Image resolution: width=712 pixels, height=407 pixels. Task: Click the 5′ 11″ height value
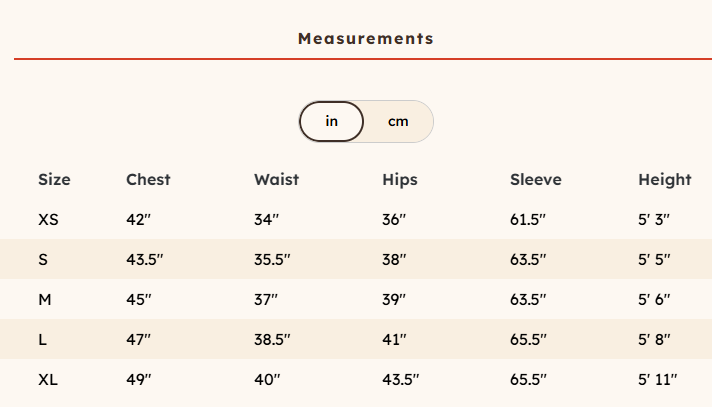point(658,380)
